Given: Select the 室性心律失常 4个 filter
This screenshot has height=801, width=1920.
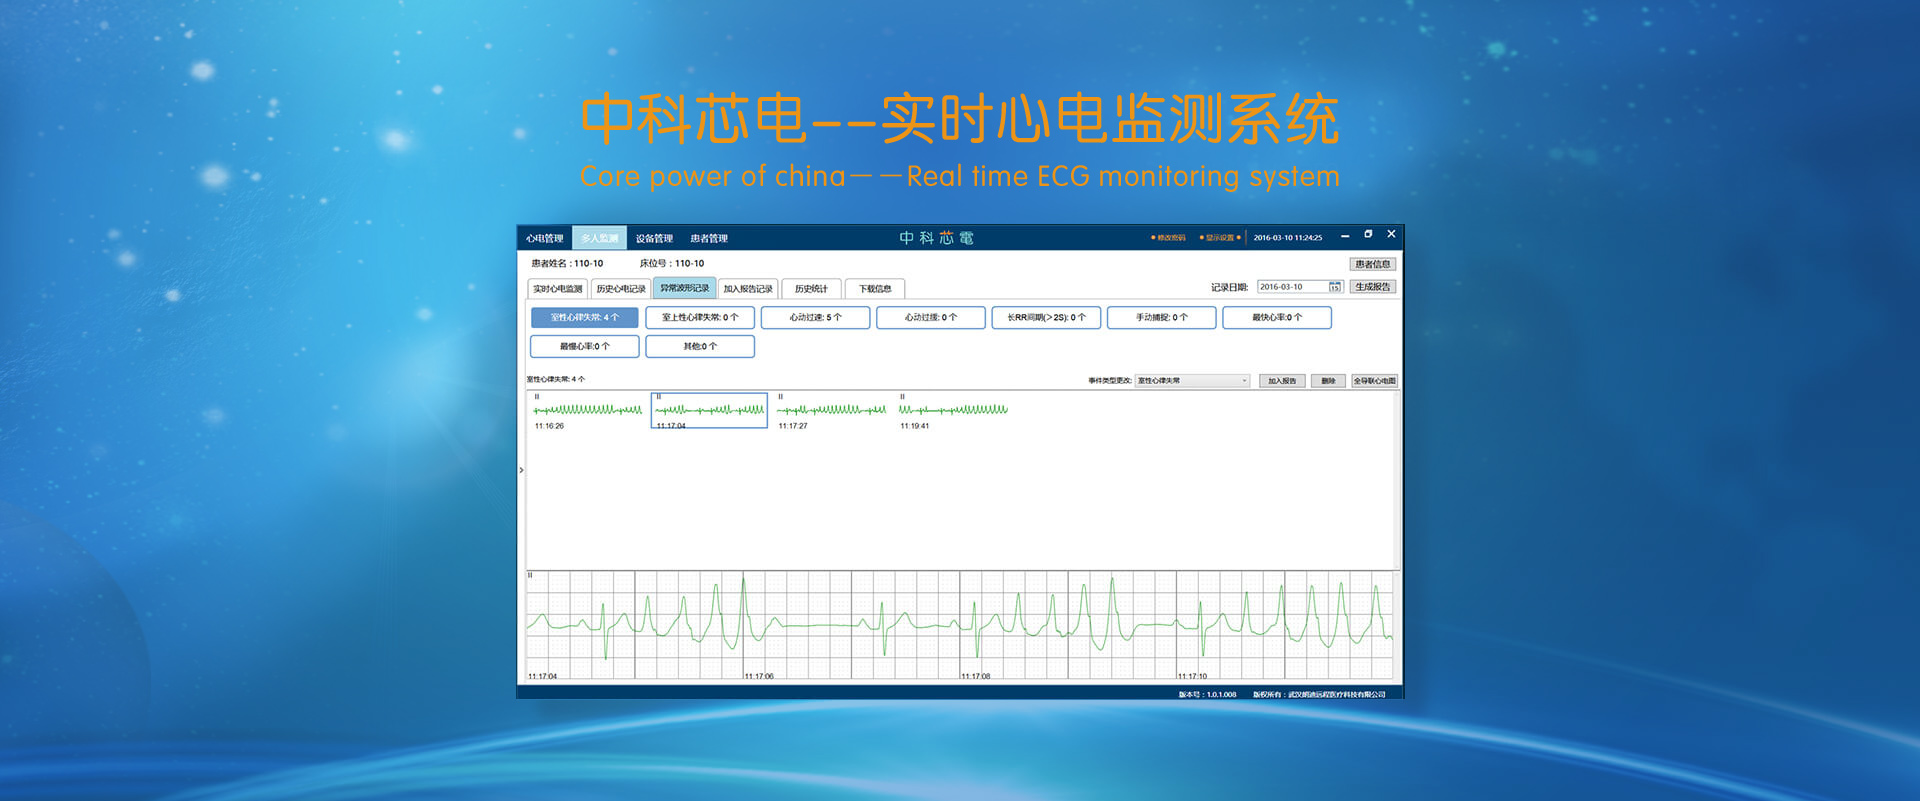Looking at the screenshot, I should [585, 317].
